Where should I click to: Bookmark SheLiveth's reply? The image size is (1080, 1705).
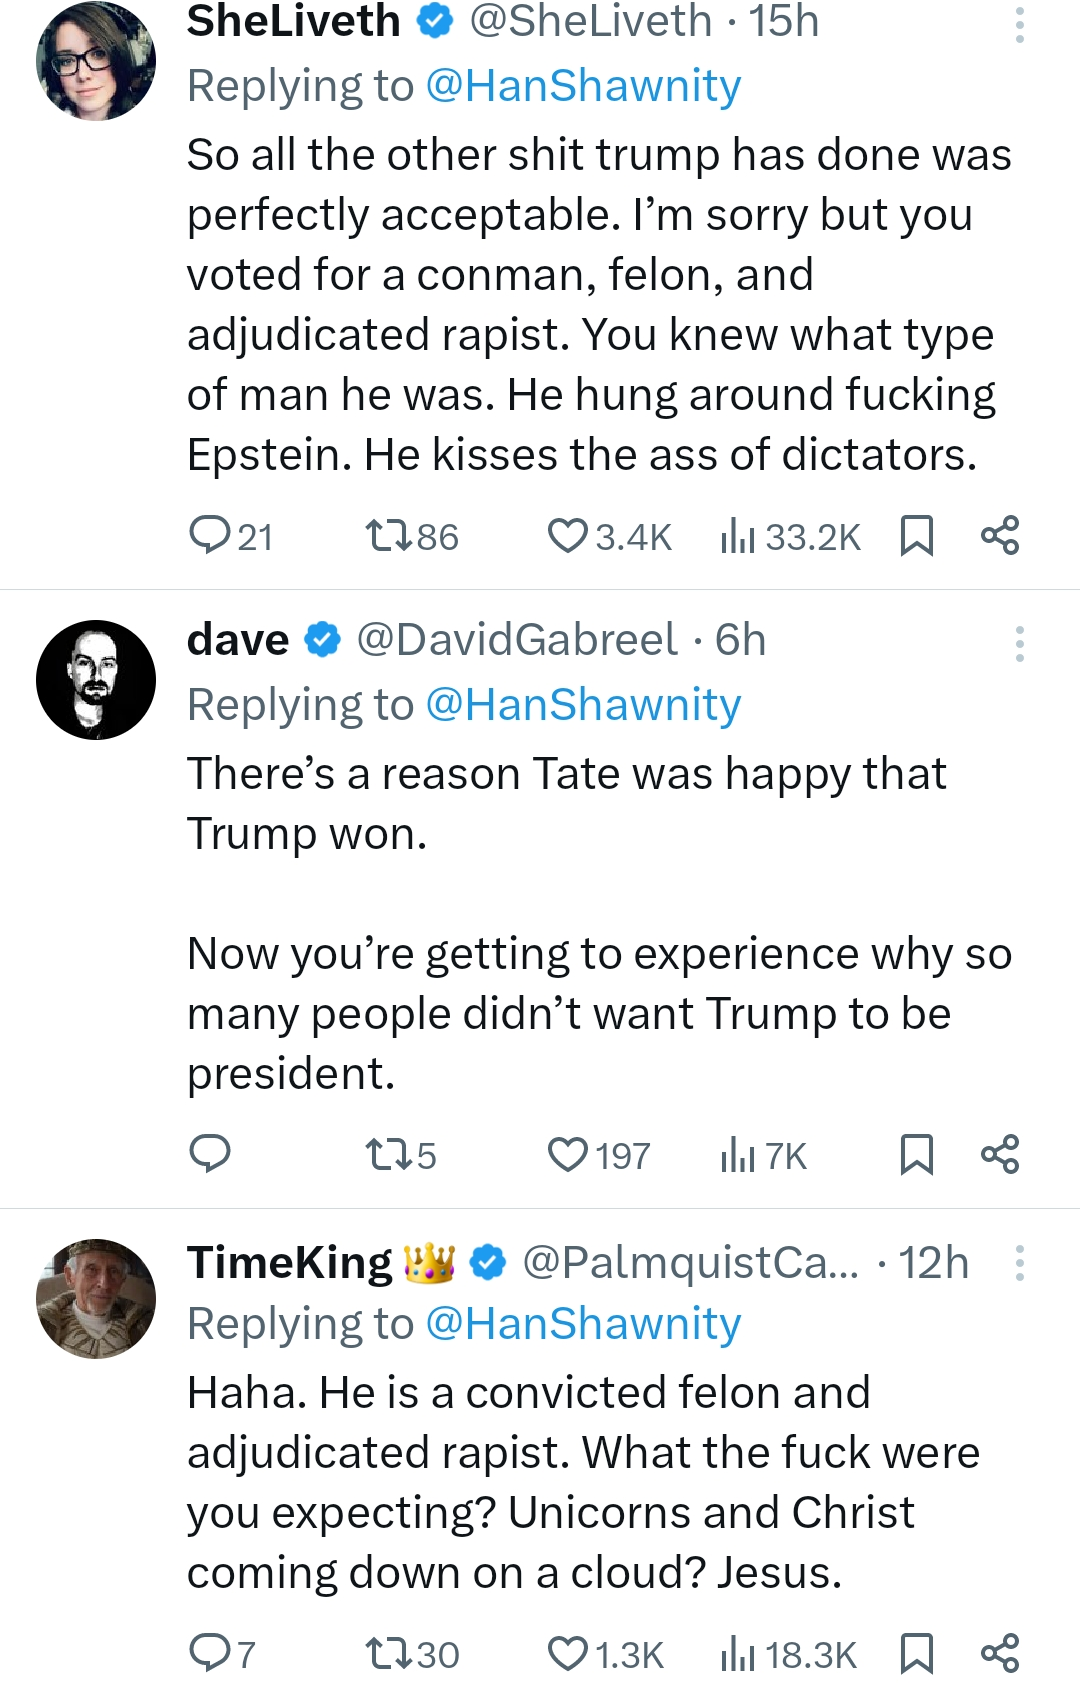(916, 536)
